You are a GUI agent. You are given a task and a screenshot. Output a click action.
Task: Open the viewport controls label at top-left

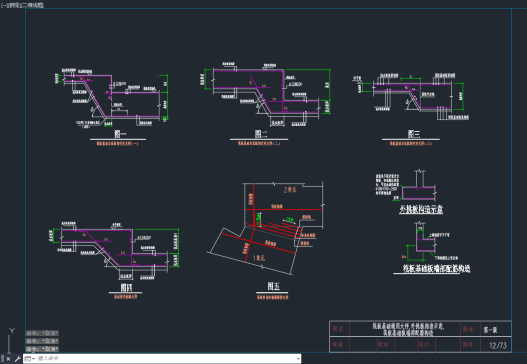tap(22, 5)
